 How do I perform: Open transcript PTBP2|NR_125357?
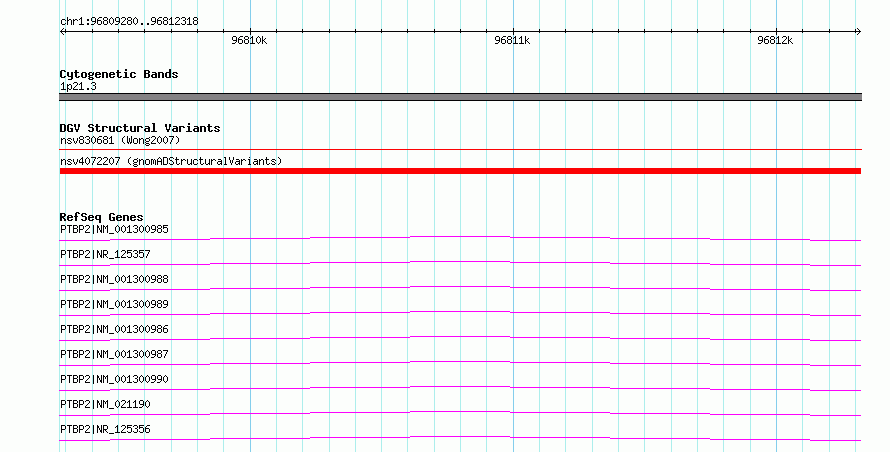click(x=105, y=254)
